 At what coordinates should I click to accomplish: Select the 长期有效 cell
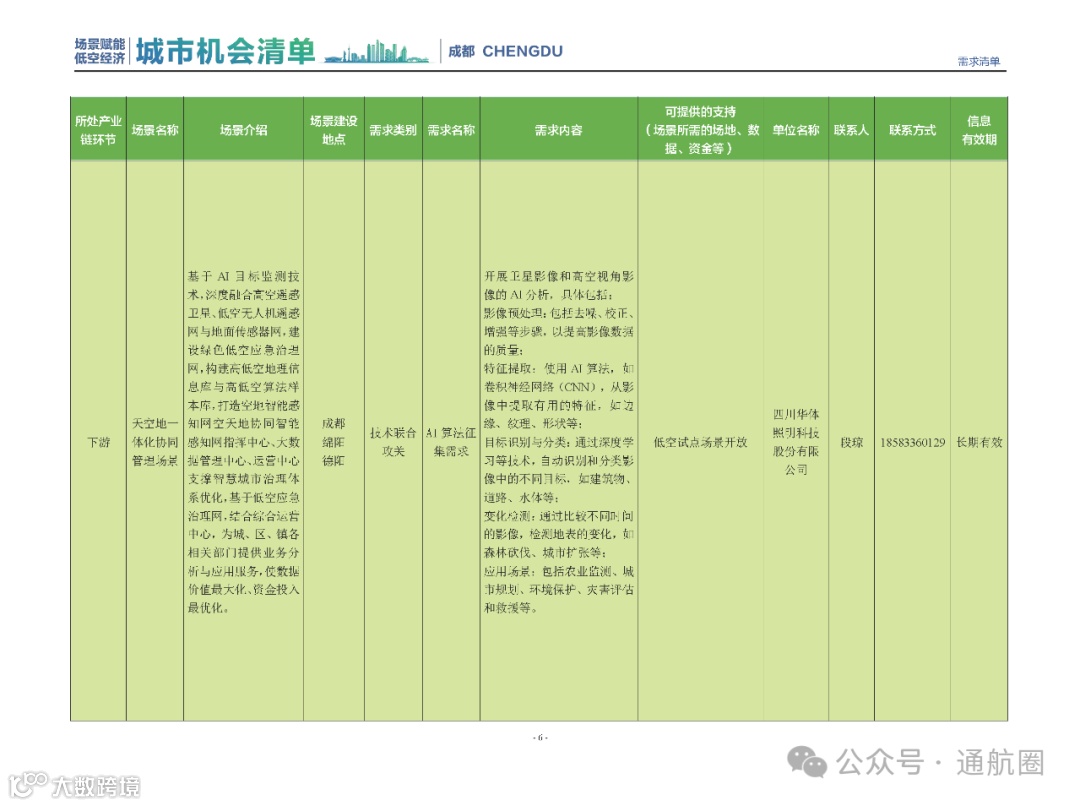pyautogui.click(x=979, y=442)
